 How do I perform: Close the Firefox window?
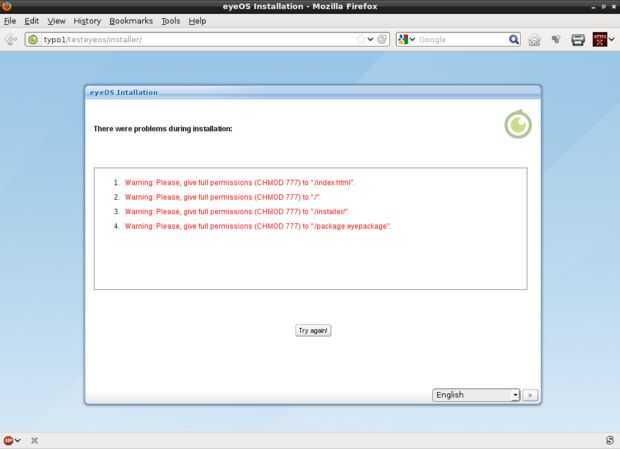[x=614, y=7]
